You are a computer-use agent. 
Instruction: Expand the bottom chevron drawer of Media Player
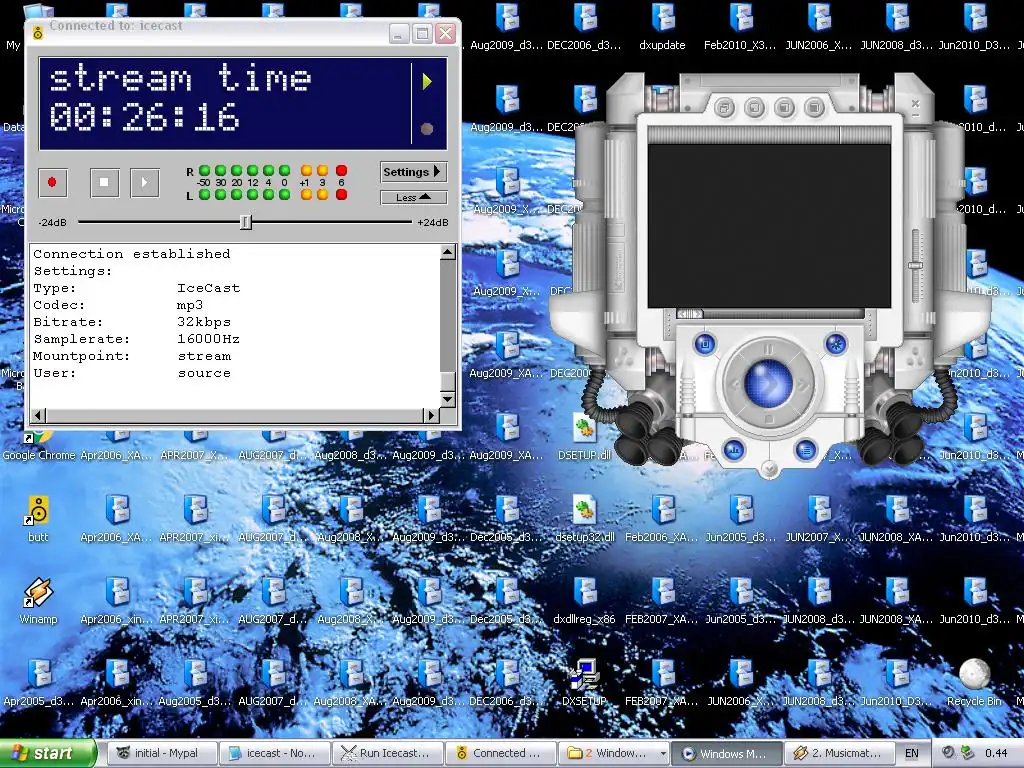click(769, 468)
